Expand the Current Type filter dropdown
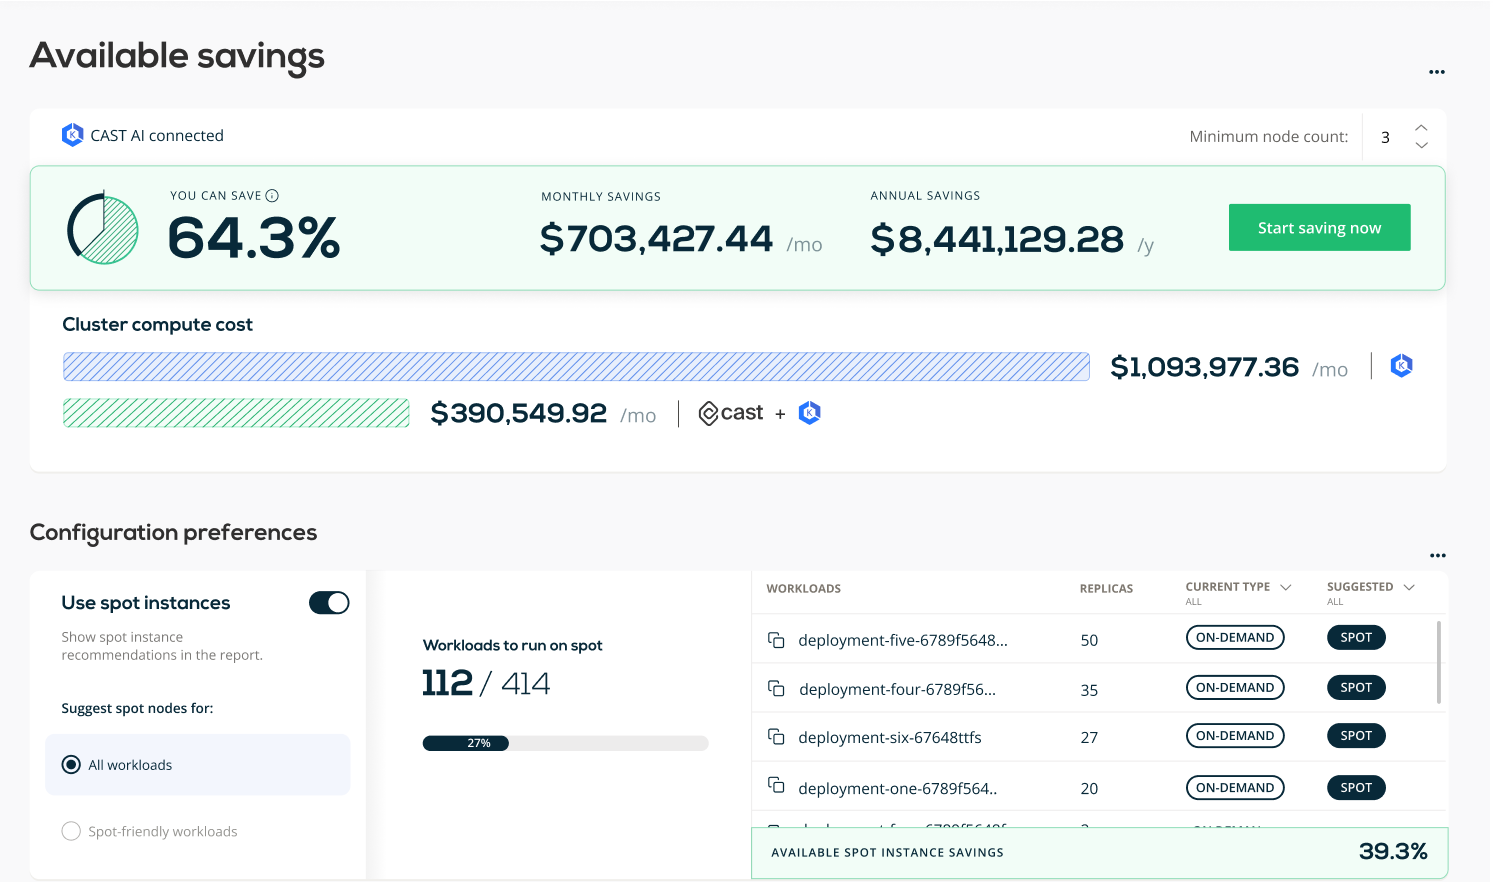1495x882 pixels. click(1286, 587)
